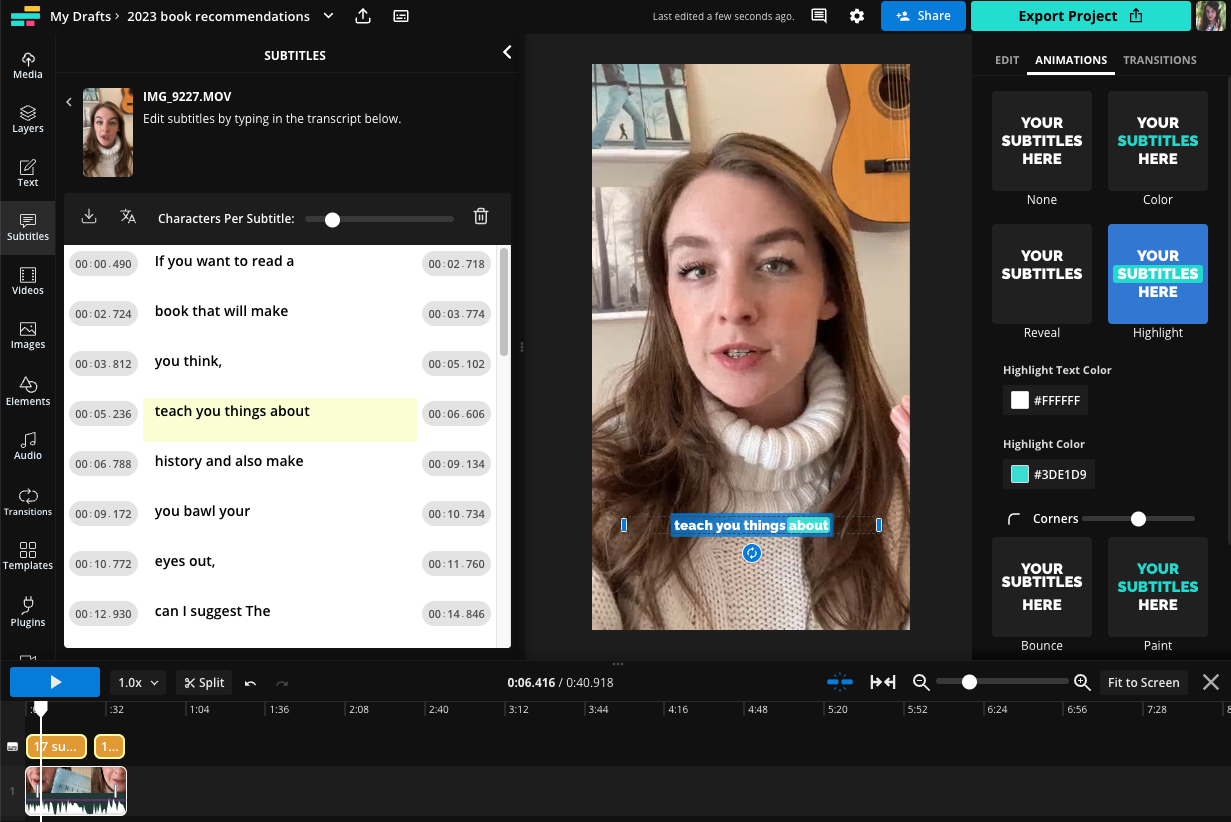Image resolution: width=1231 pixels, height=822 pixels.
Task: Select the Bounce subtitle animation style
Action: (1041, 587)
